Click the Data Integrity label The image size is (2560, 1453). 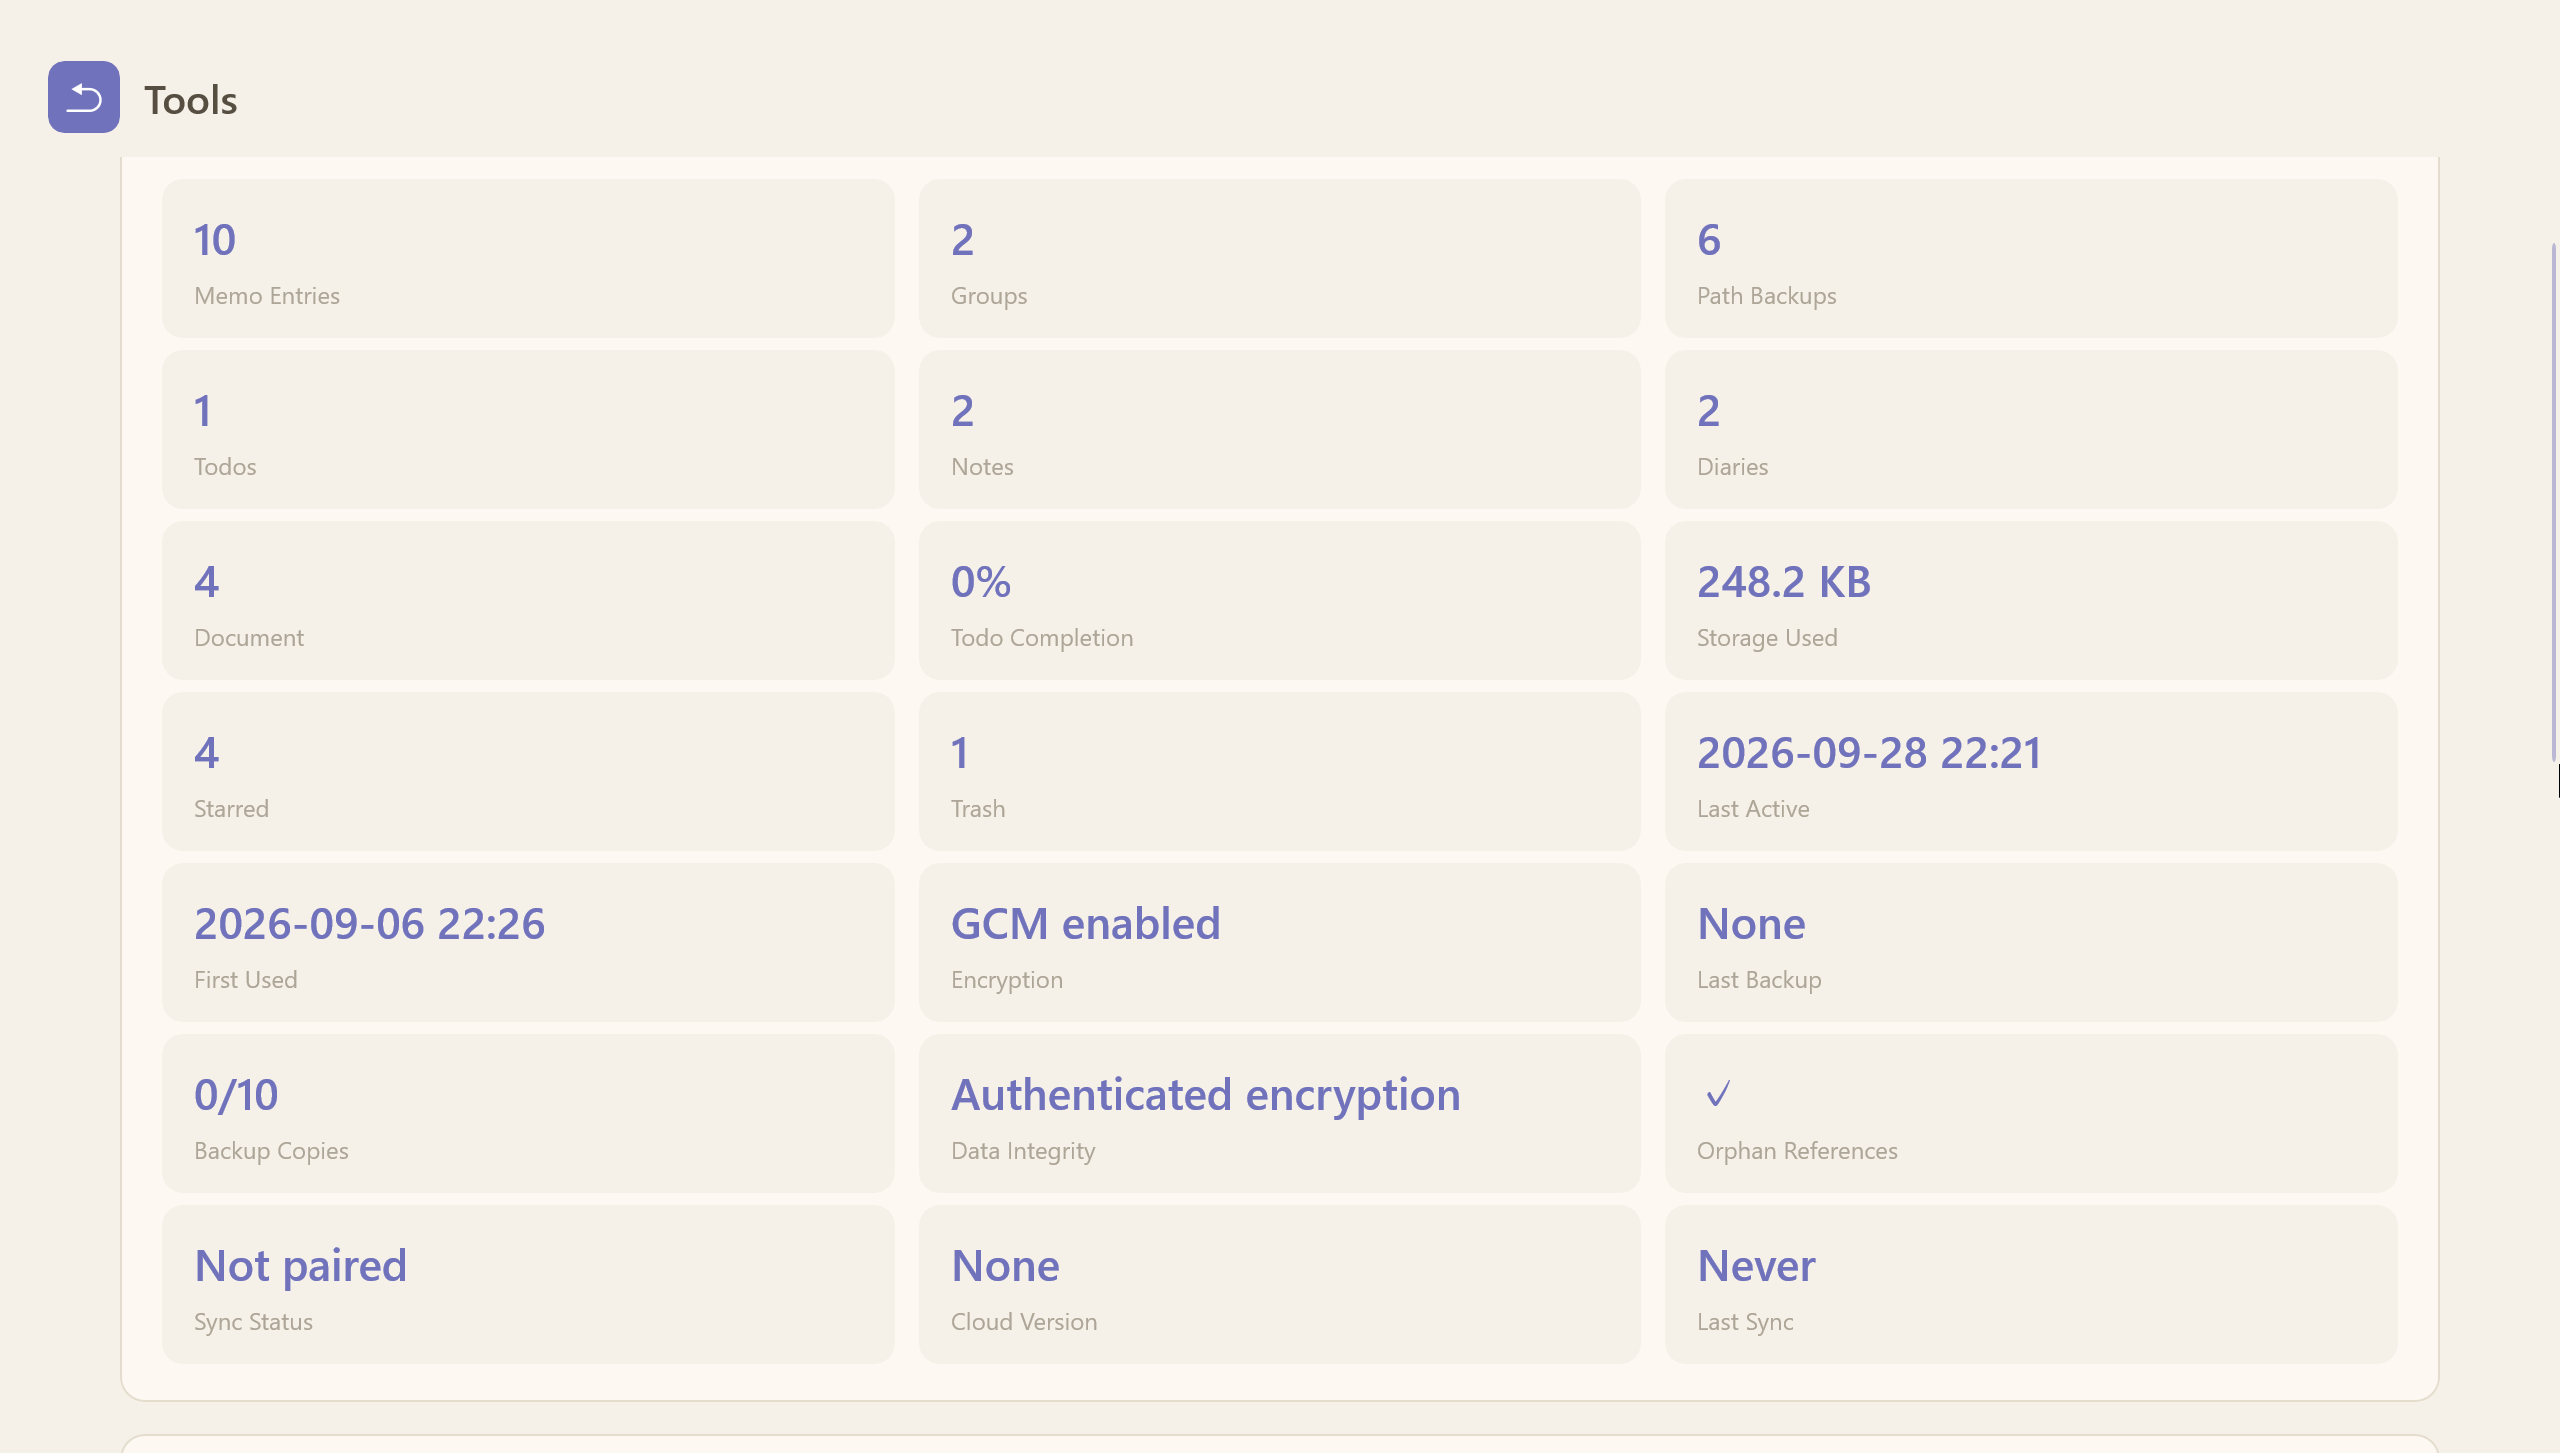click(1023, 1151)
